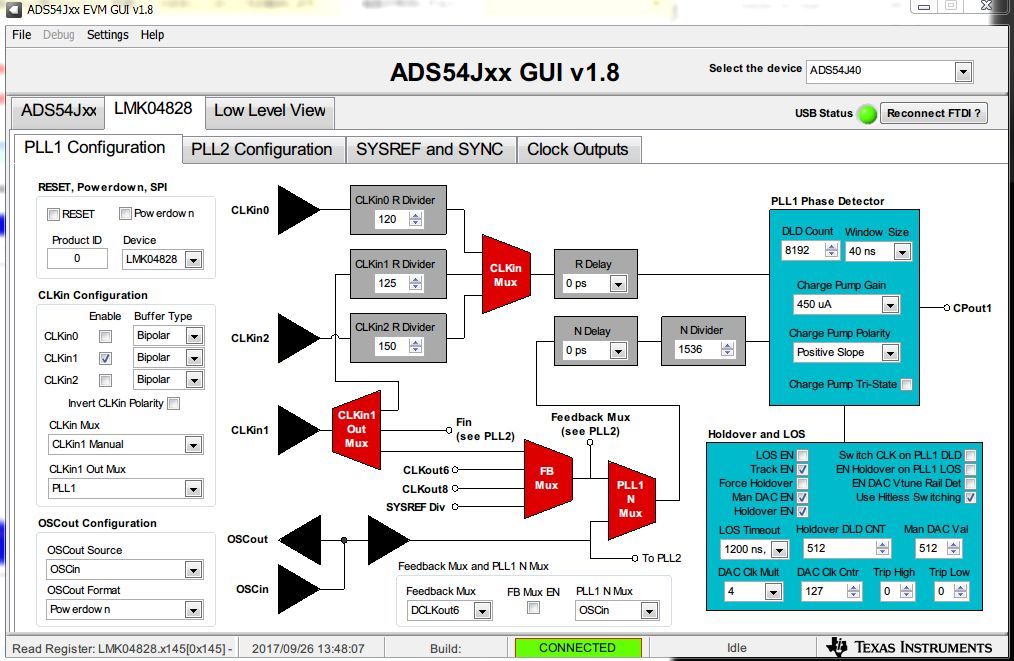Open the Feedback Mux dropdown
Image resolution: width=1014 pixels, height=661 pixels.
tap(449, 611)
